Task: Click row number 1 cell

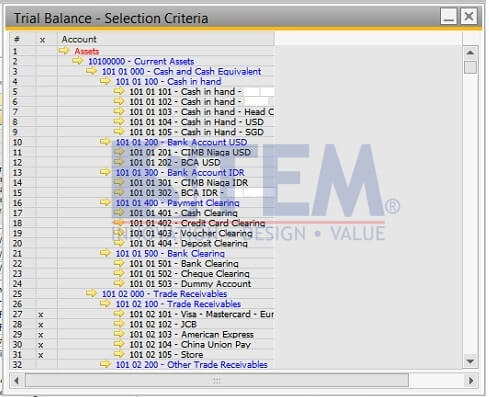Action: point(22,51)
